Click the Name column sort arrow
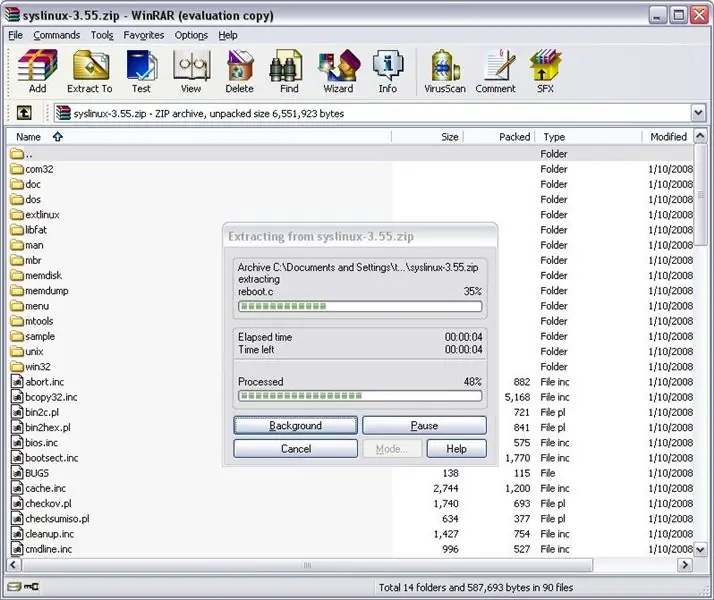 [x=57, y=136]
